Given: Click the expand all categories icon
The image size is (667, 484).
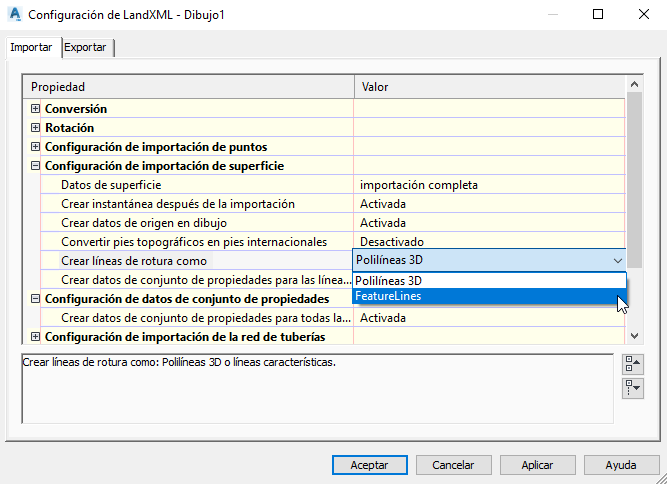Looking at the screenshot, I should (x=632, y=387).
